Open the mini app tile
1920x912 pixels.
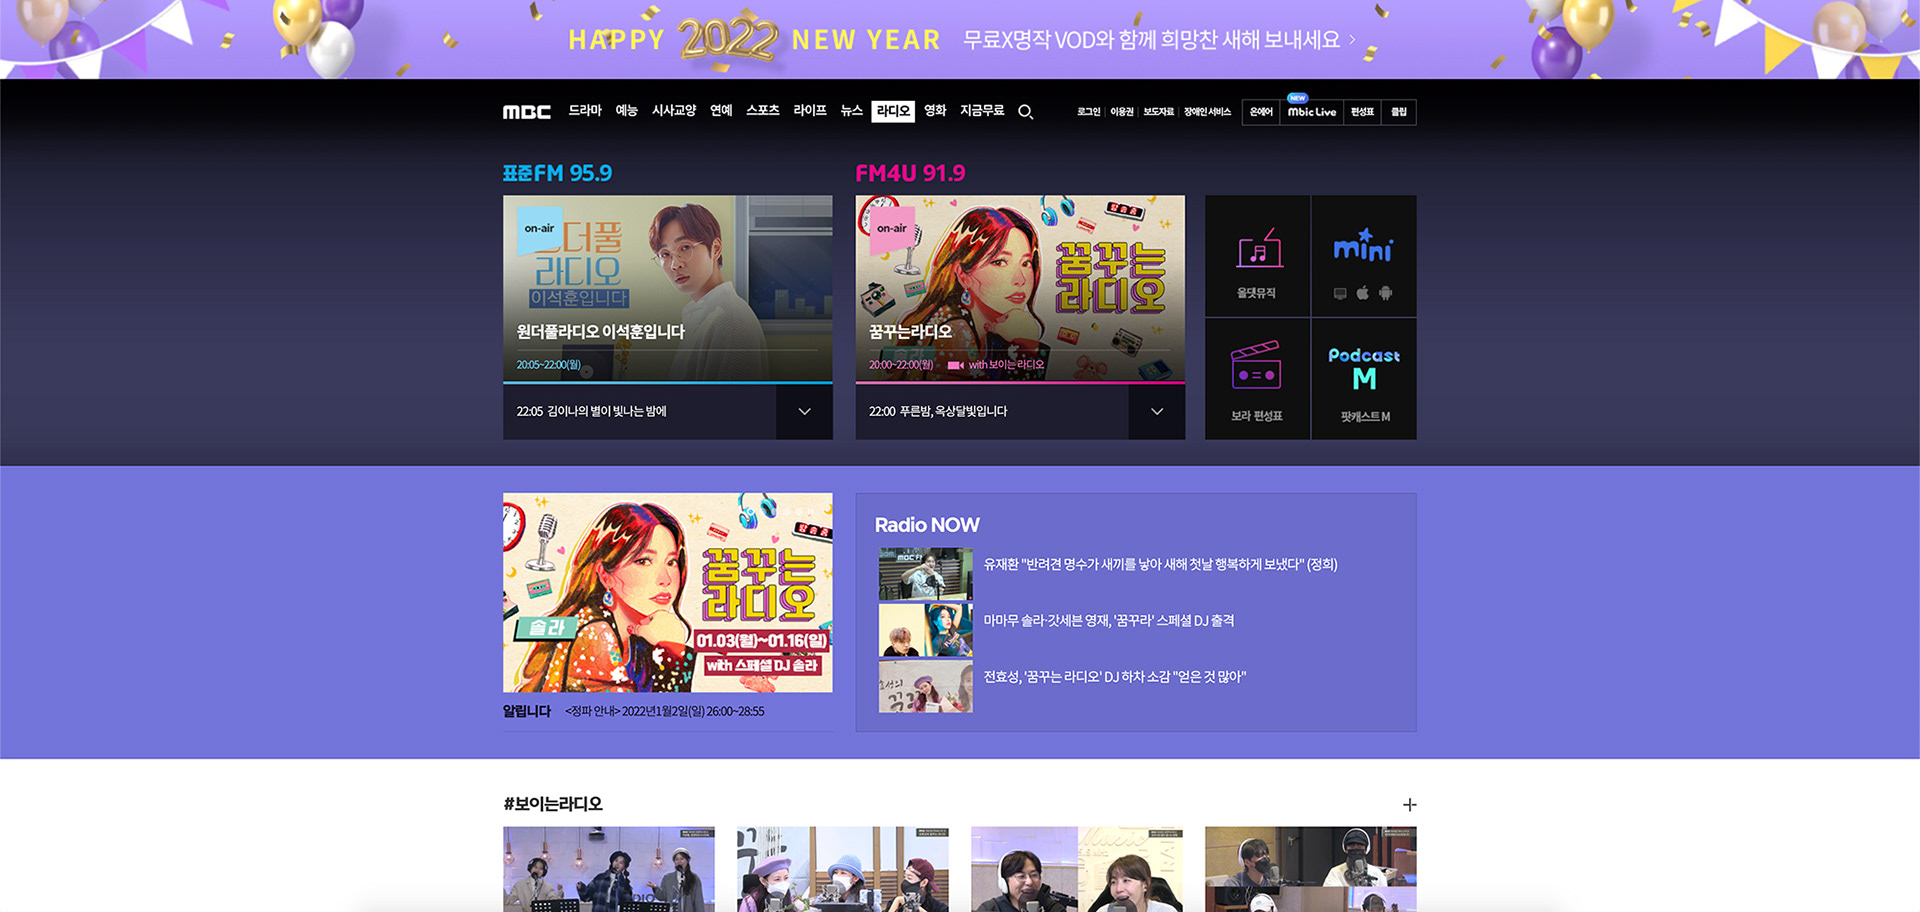click(x=1363, y=257)
